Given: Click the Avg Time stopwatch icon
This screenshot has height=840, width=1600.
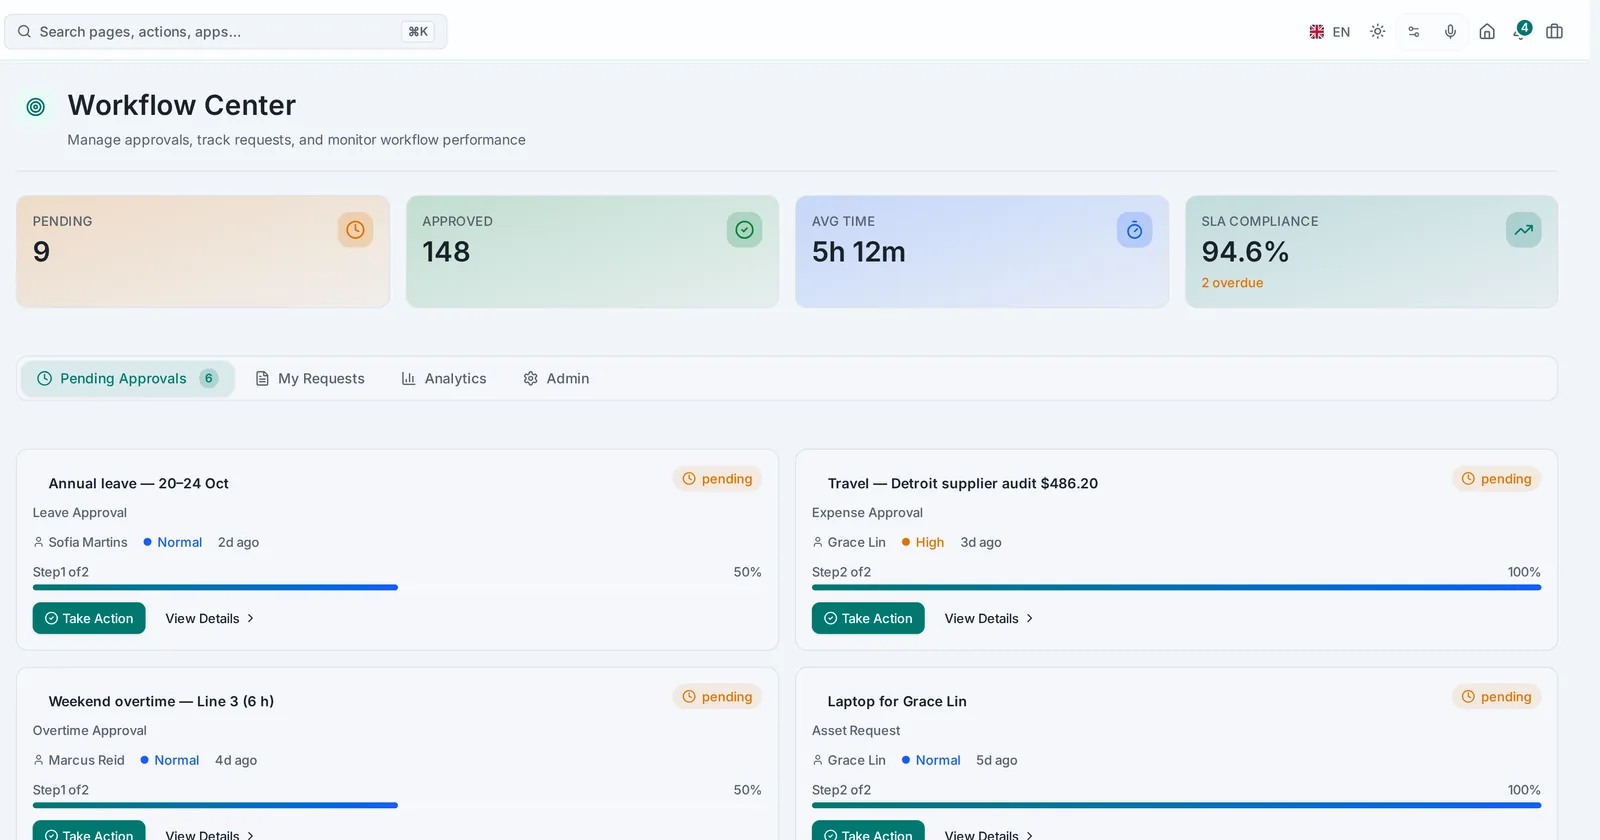Looking at the screenshot, I should pyautogui.click(x=1134, y=230).
